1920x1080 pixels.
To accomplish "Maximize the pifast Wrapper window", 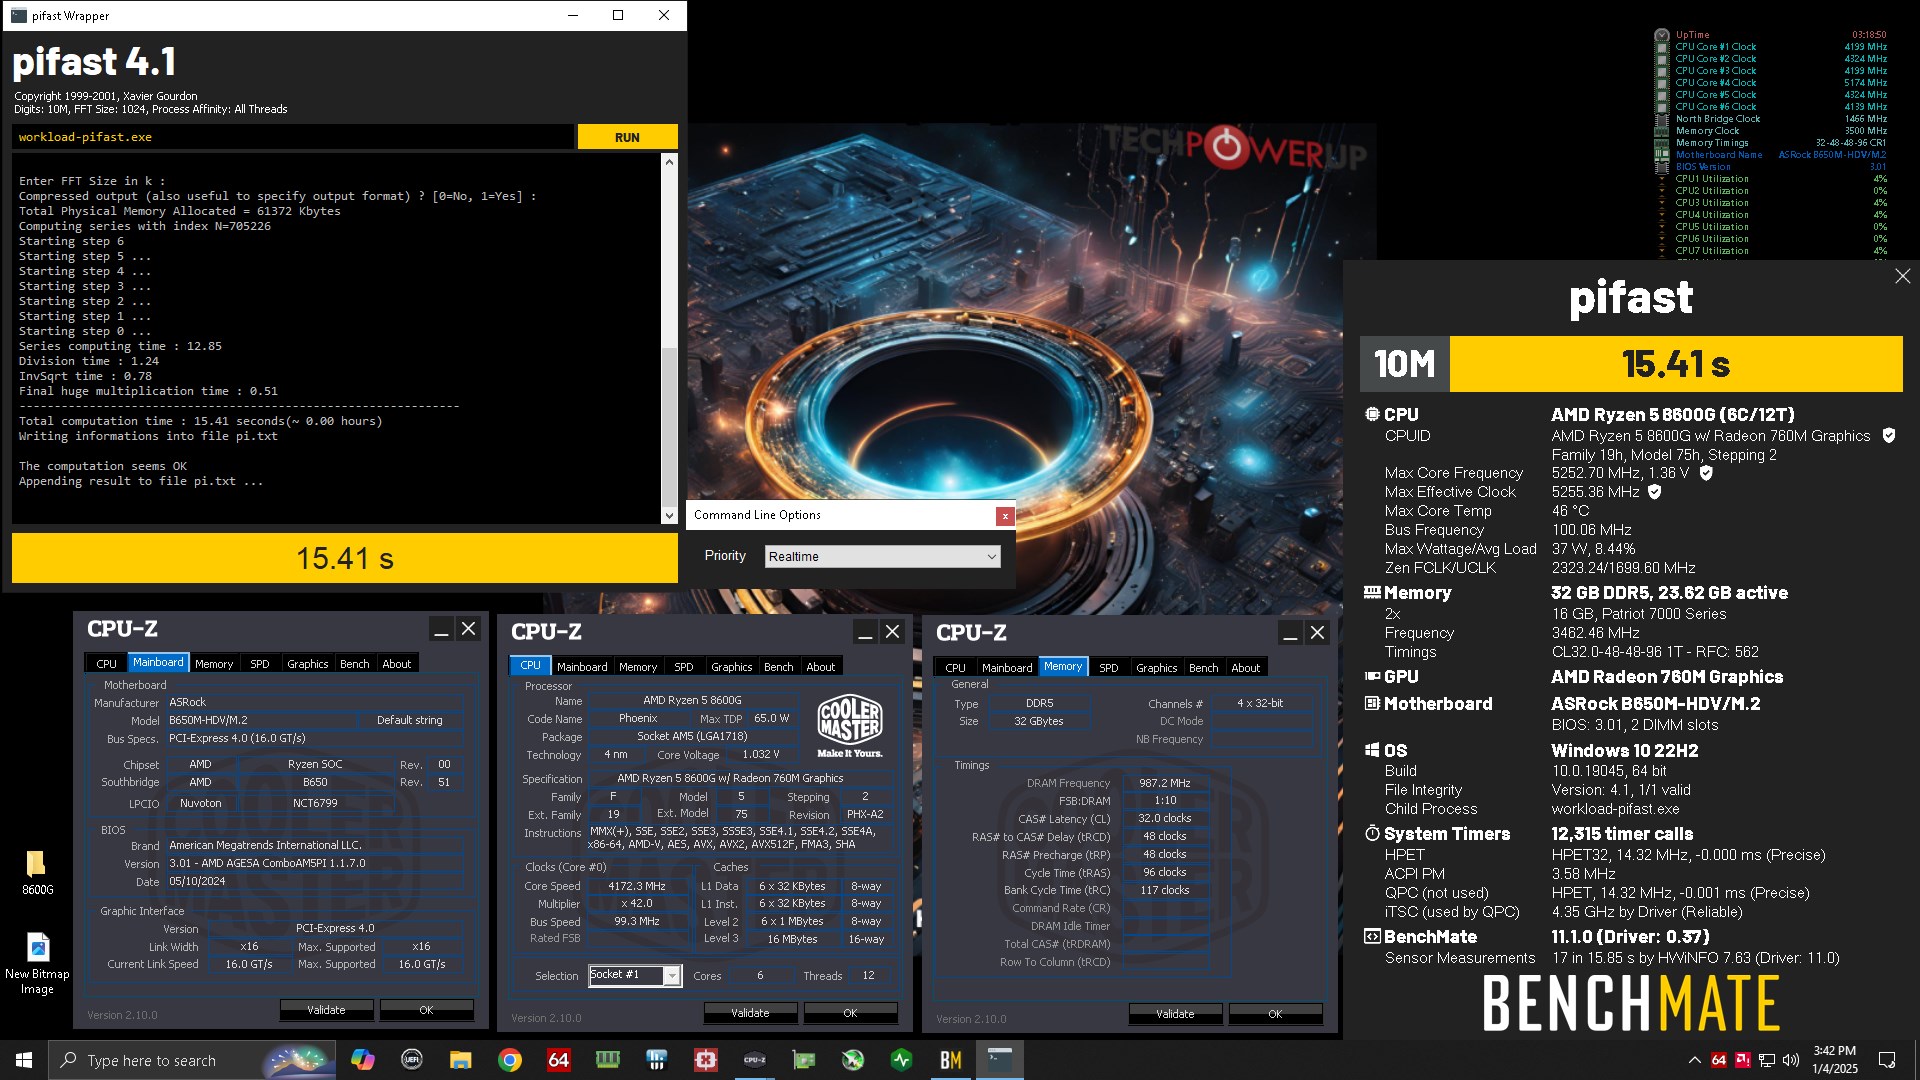I will [x=618, y=15].
